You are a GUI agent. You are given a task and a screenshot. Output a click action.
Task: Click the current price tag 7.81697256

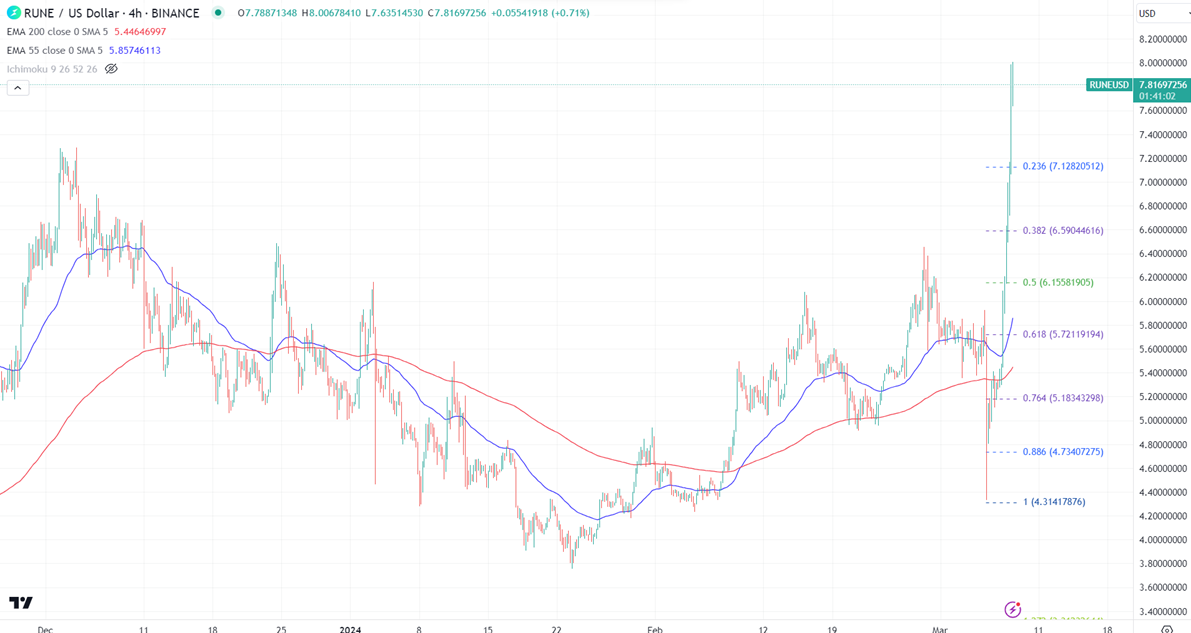click(x=1162, y=85)
